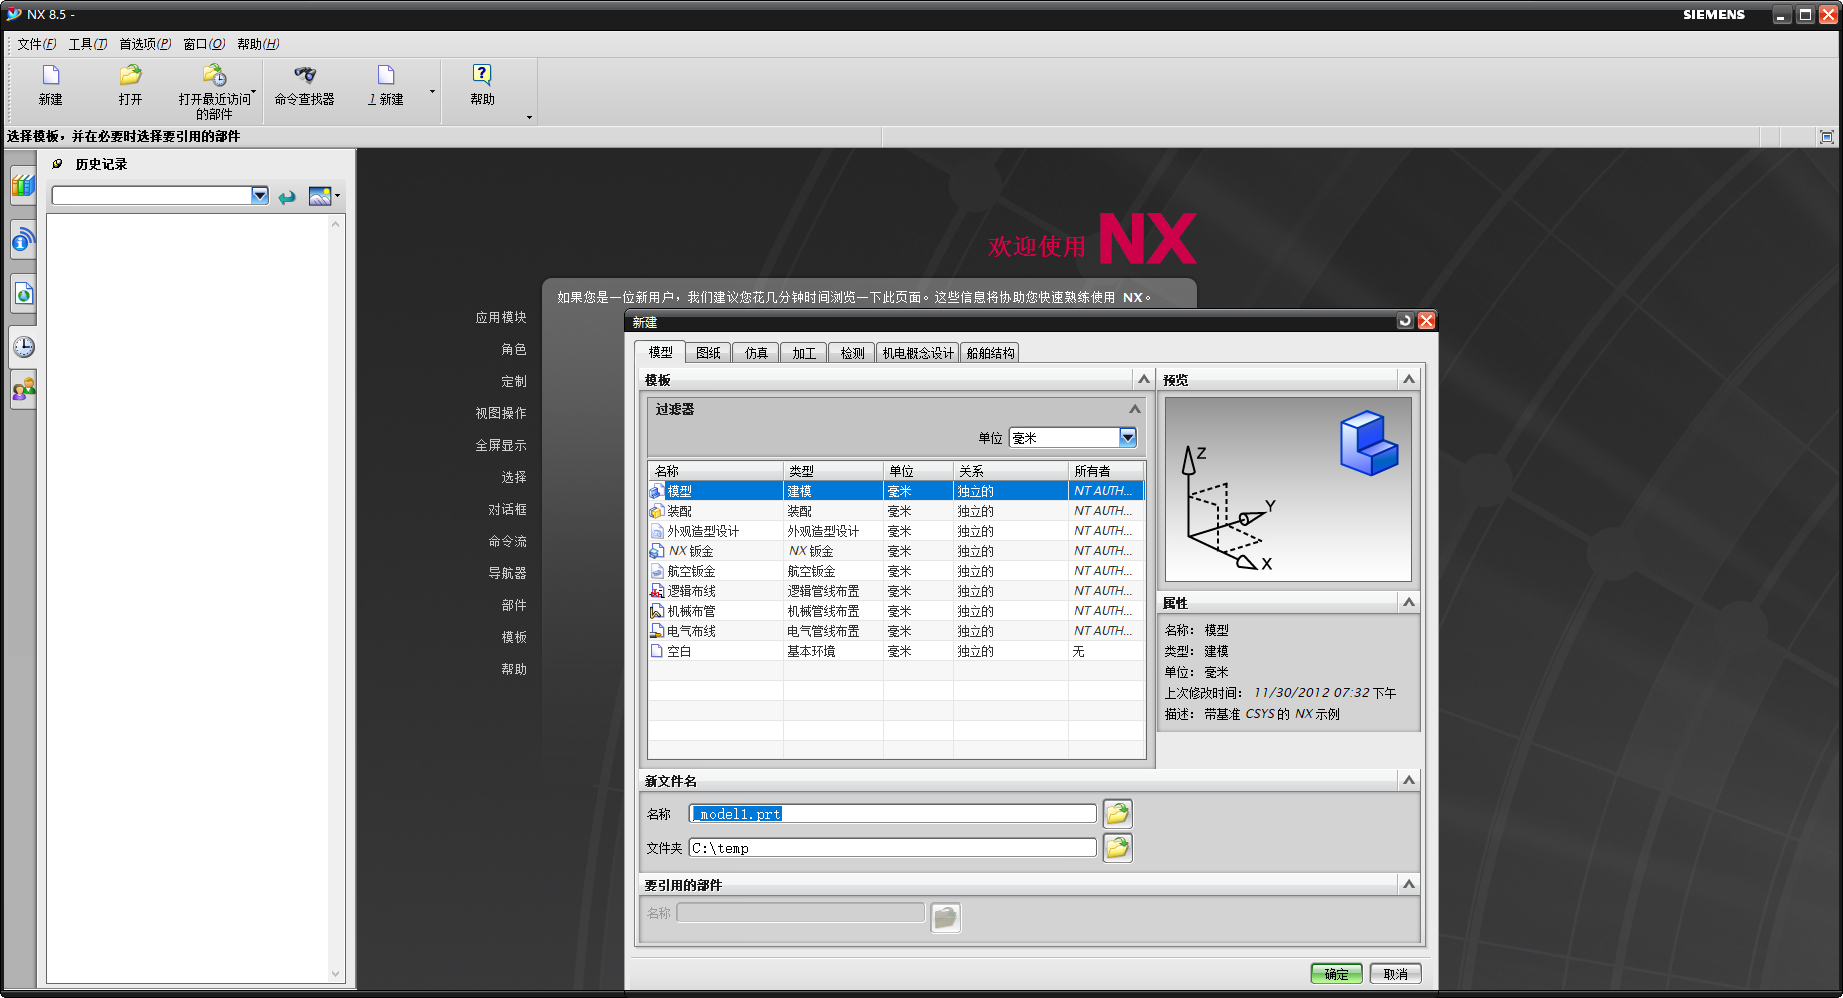Switch to the 加工 (Manufacturing) tab
The width and height of the screenshot is (1843, 998).
804,353
